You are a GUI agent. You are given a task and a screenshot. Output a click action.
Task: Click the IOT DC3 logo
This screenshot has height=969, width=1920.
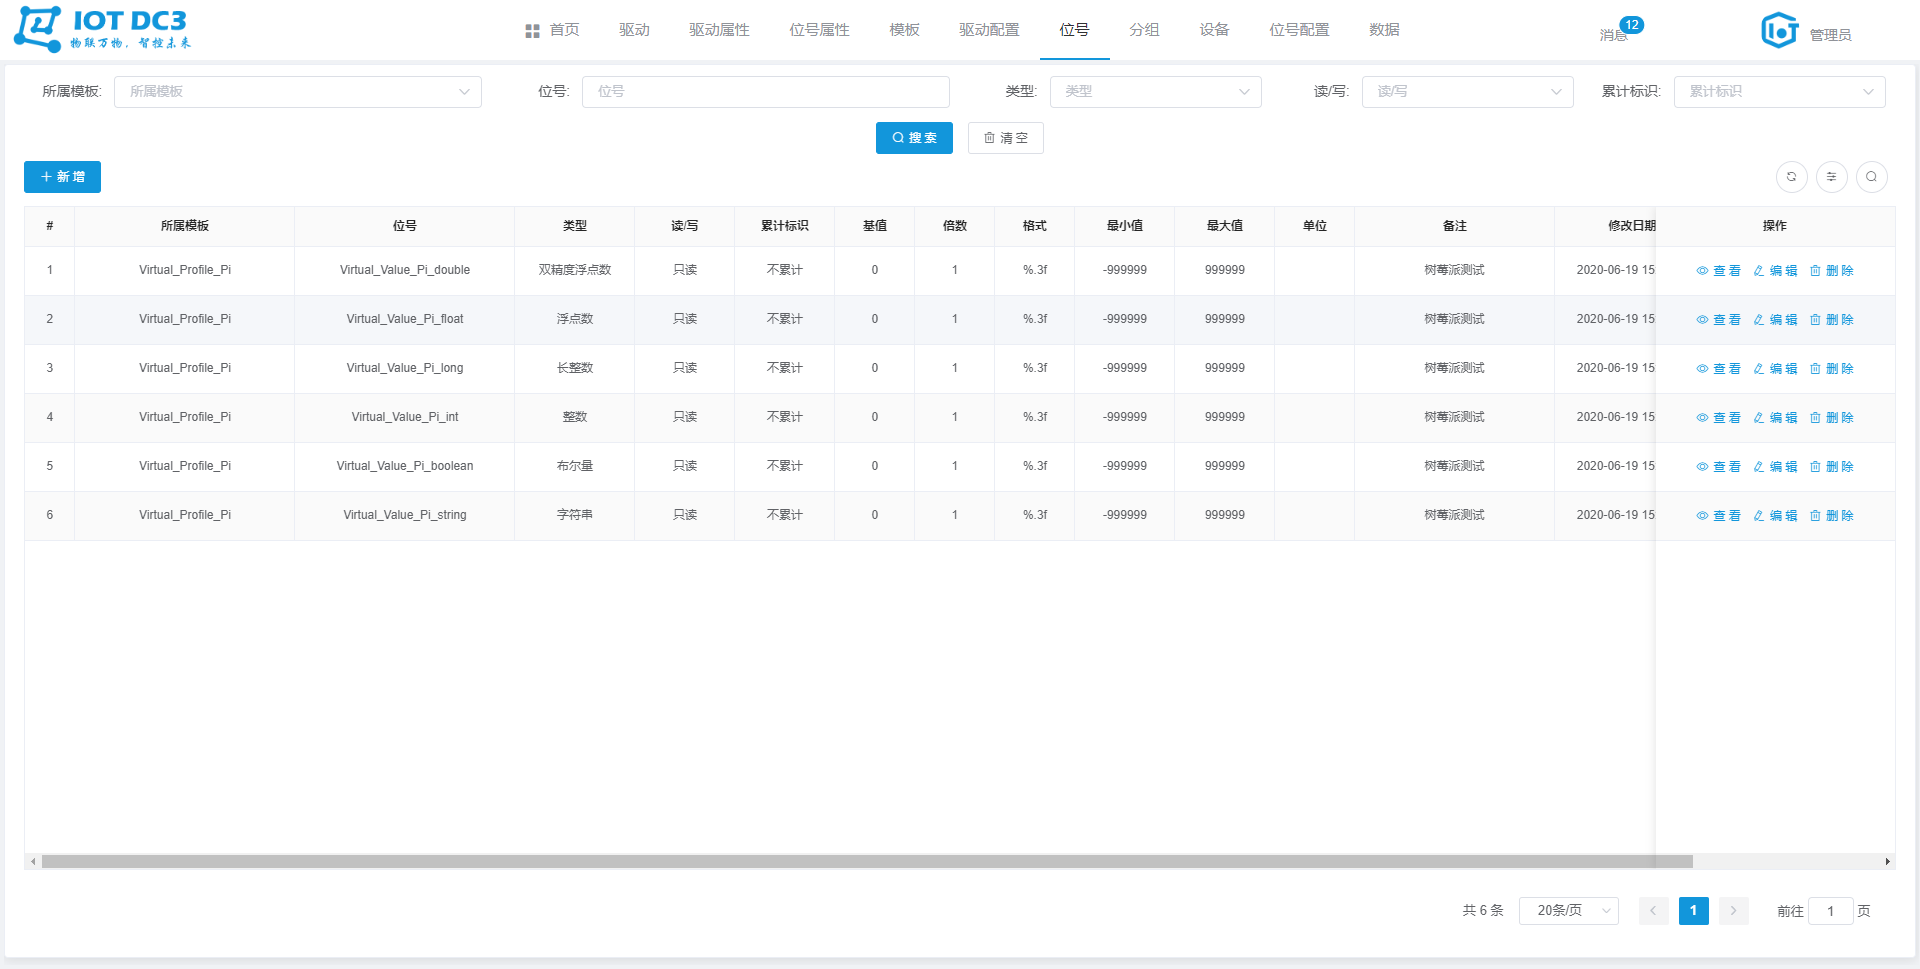coord(102,29)
